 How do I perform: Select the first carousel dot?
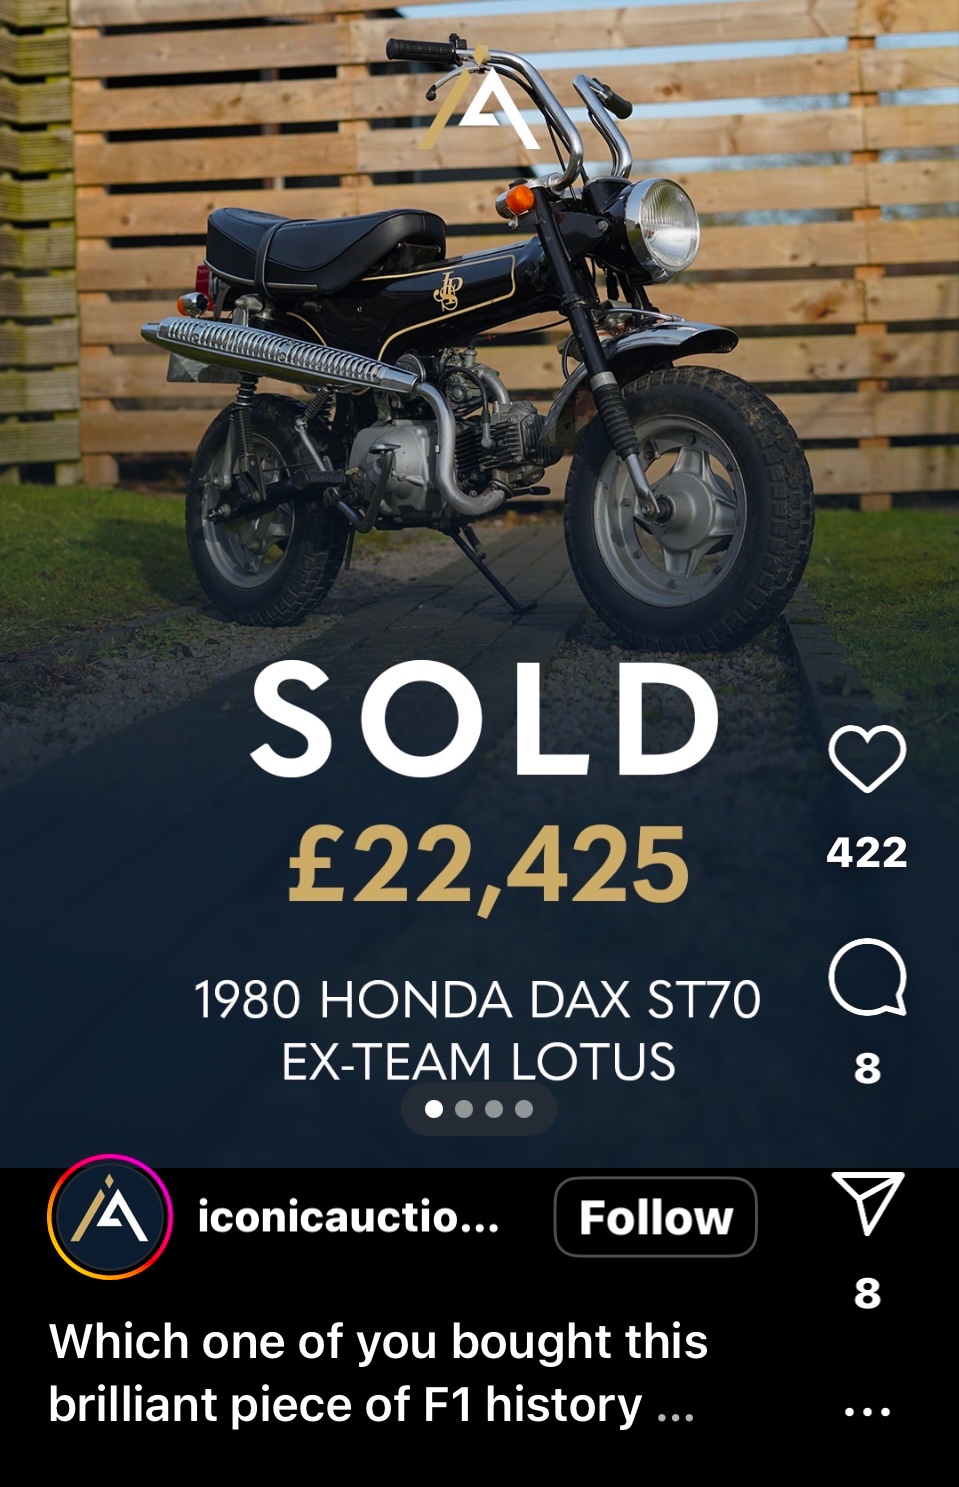[434, 1109]
